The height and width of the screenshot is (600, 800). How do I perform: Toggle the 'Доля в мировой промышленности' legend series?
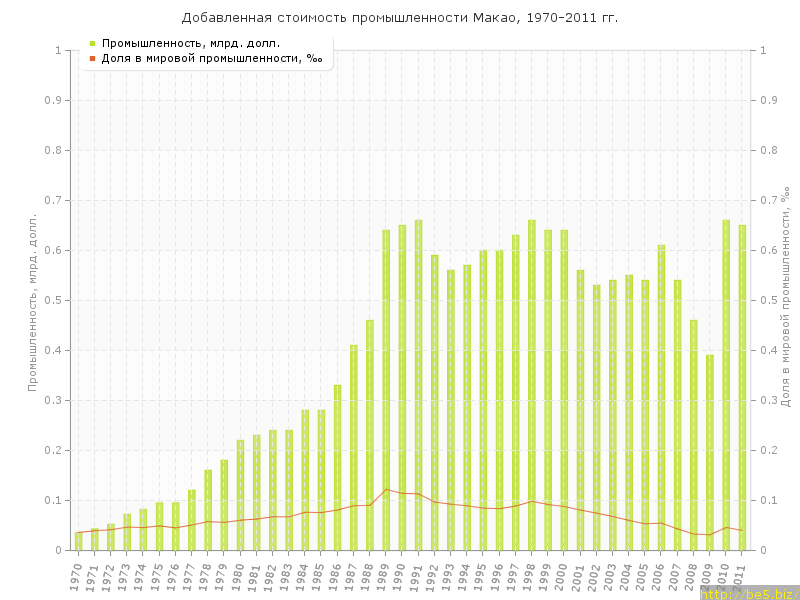(x=211, y=58)
